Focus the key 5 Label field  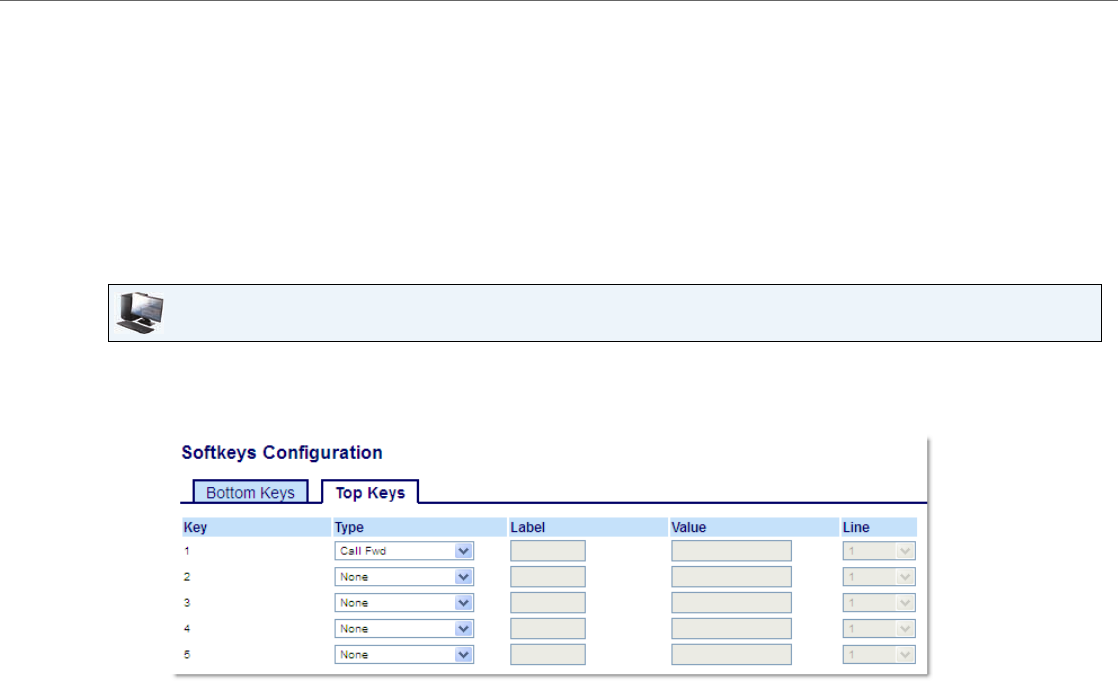pyautogui.click(x=547, y=655)
